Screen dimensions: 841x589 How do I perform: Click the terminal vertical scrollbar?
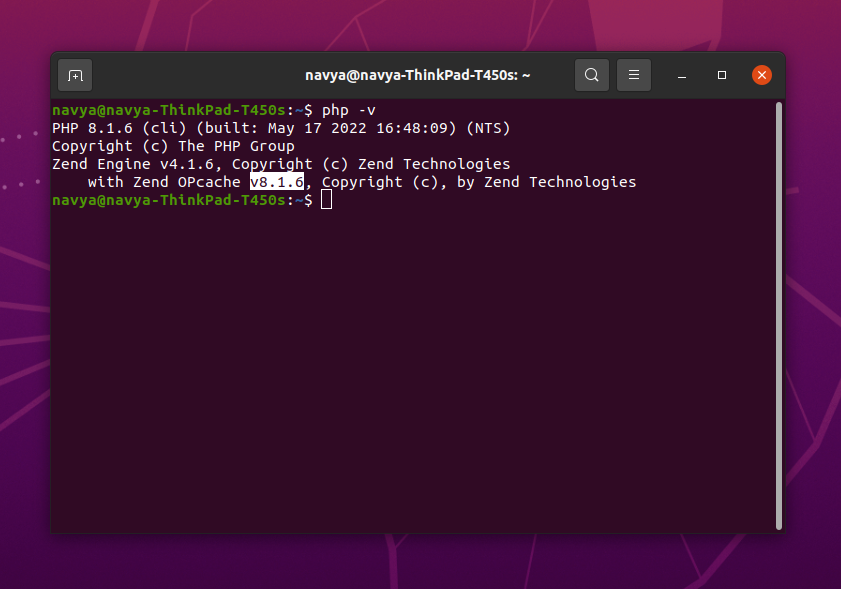point(779,316)
